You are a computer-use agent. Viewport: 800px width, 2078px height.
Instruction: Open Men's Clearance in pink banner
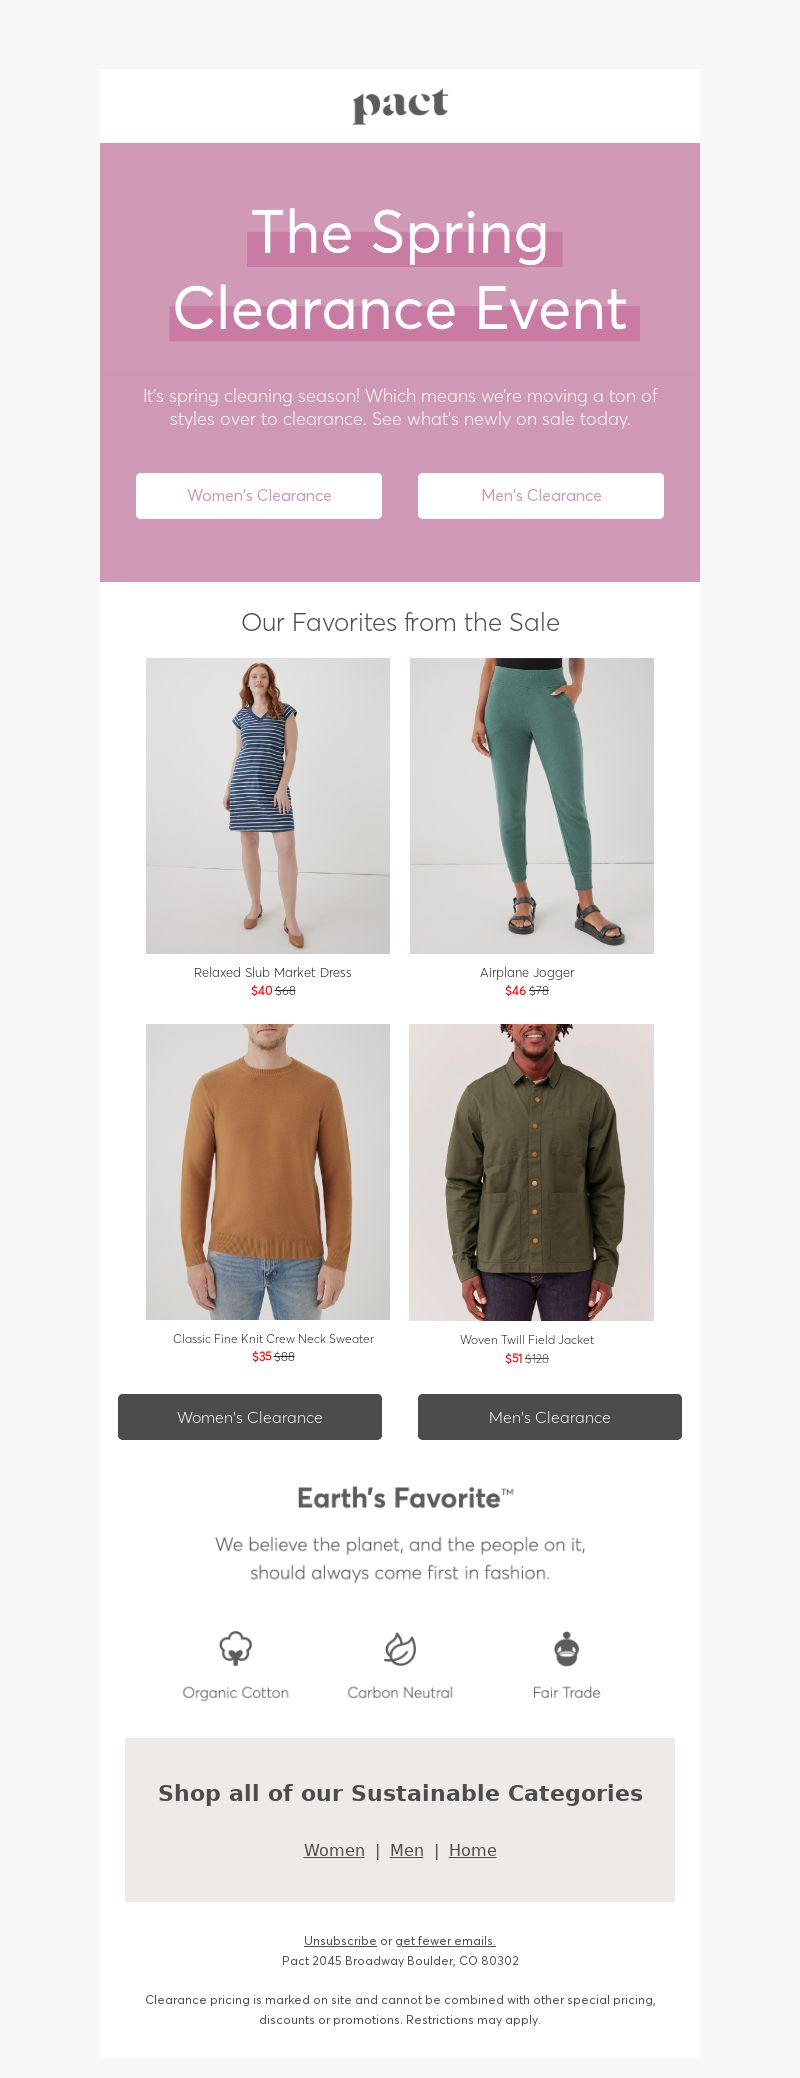[541, 496]
